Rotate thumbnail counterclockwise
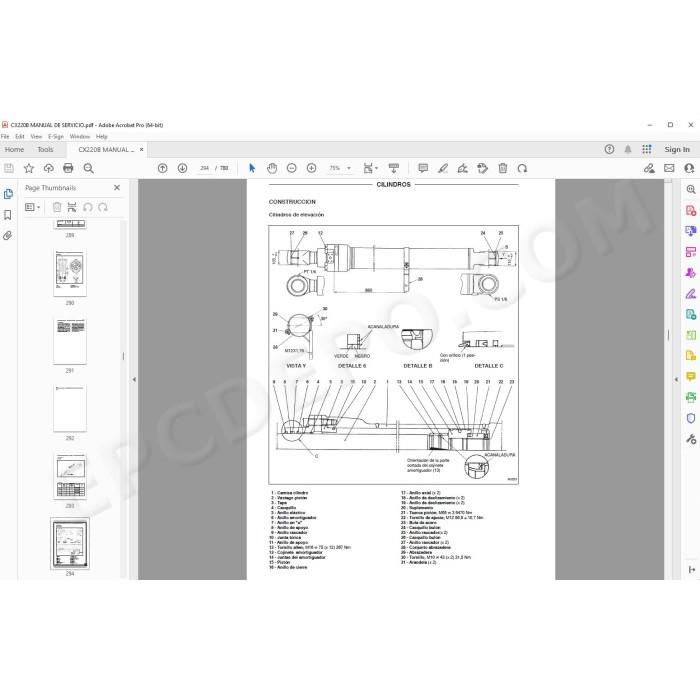 tap(88, 207)
